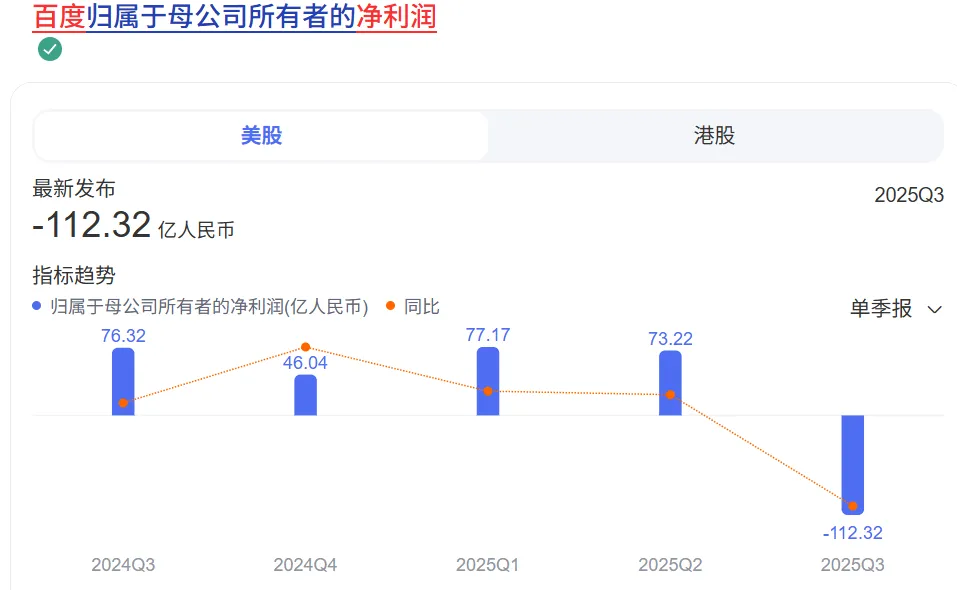Click the 指标趋势 heading
The image size is (957, 590).
(74, 275)
